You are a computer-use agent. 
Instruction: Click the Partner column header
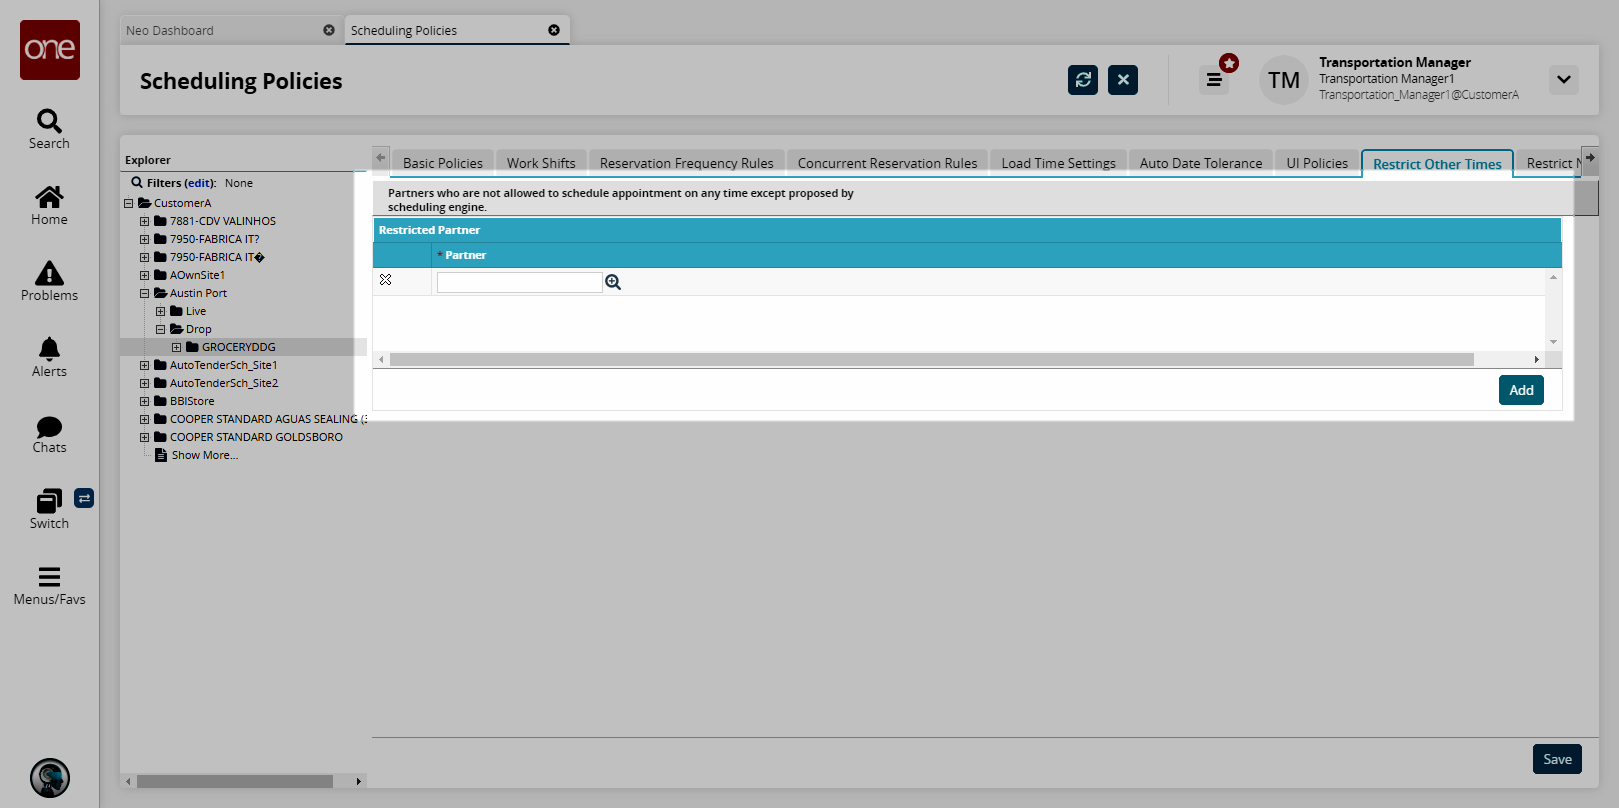point(996,255)
